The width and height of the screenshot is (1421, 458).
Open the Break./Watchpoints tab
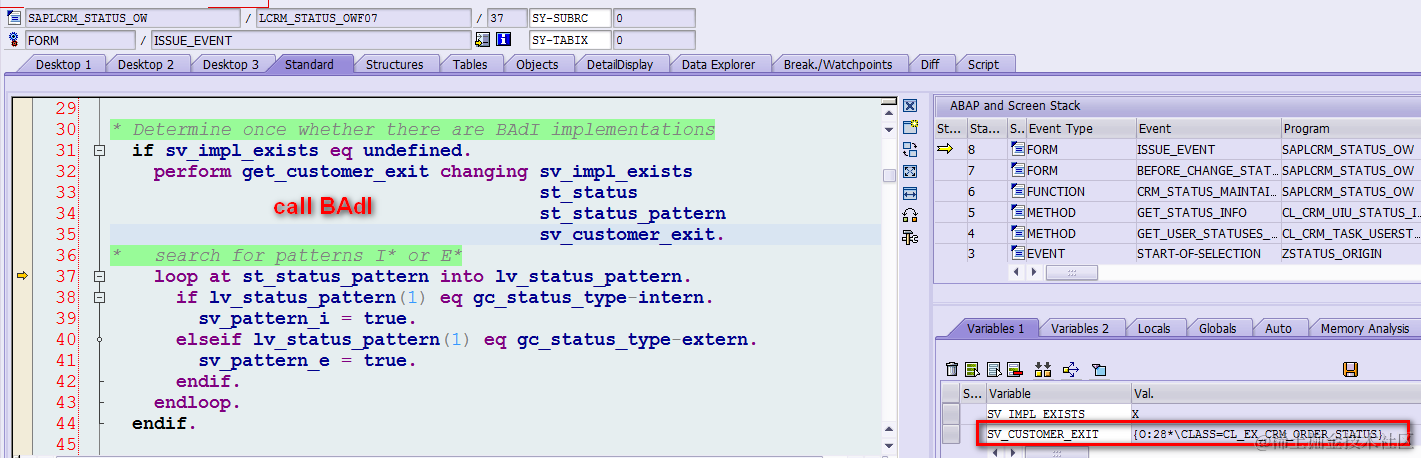point(838,64)
